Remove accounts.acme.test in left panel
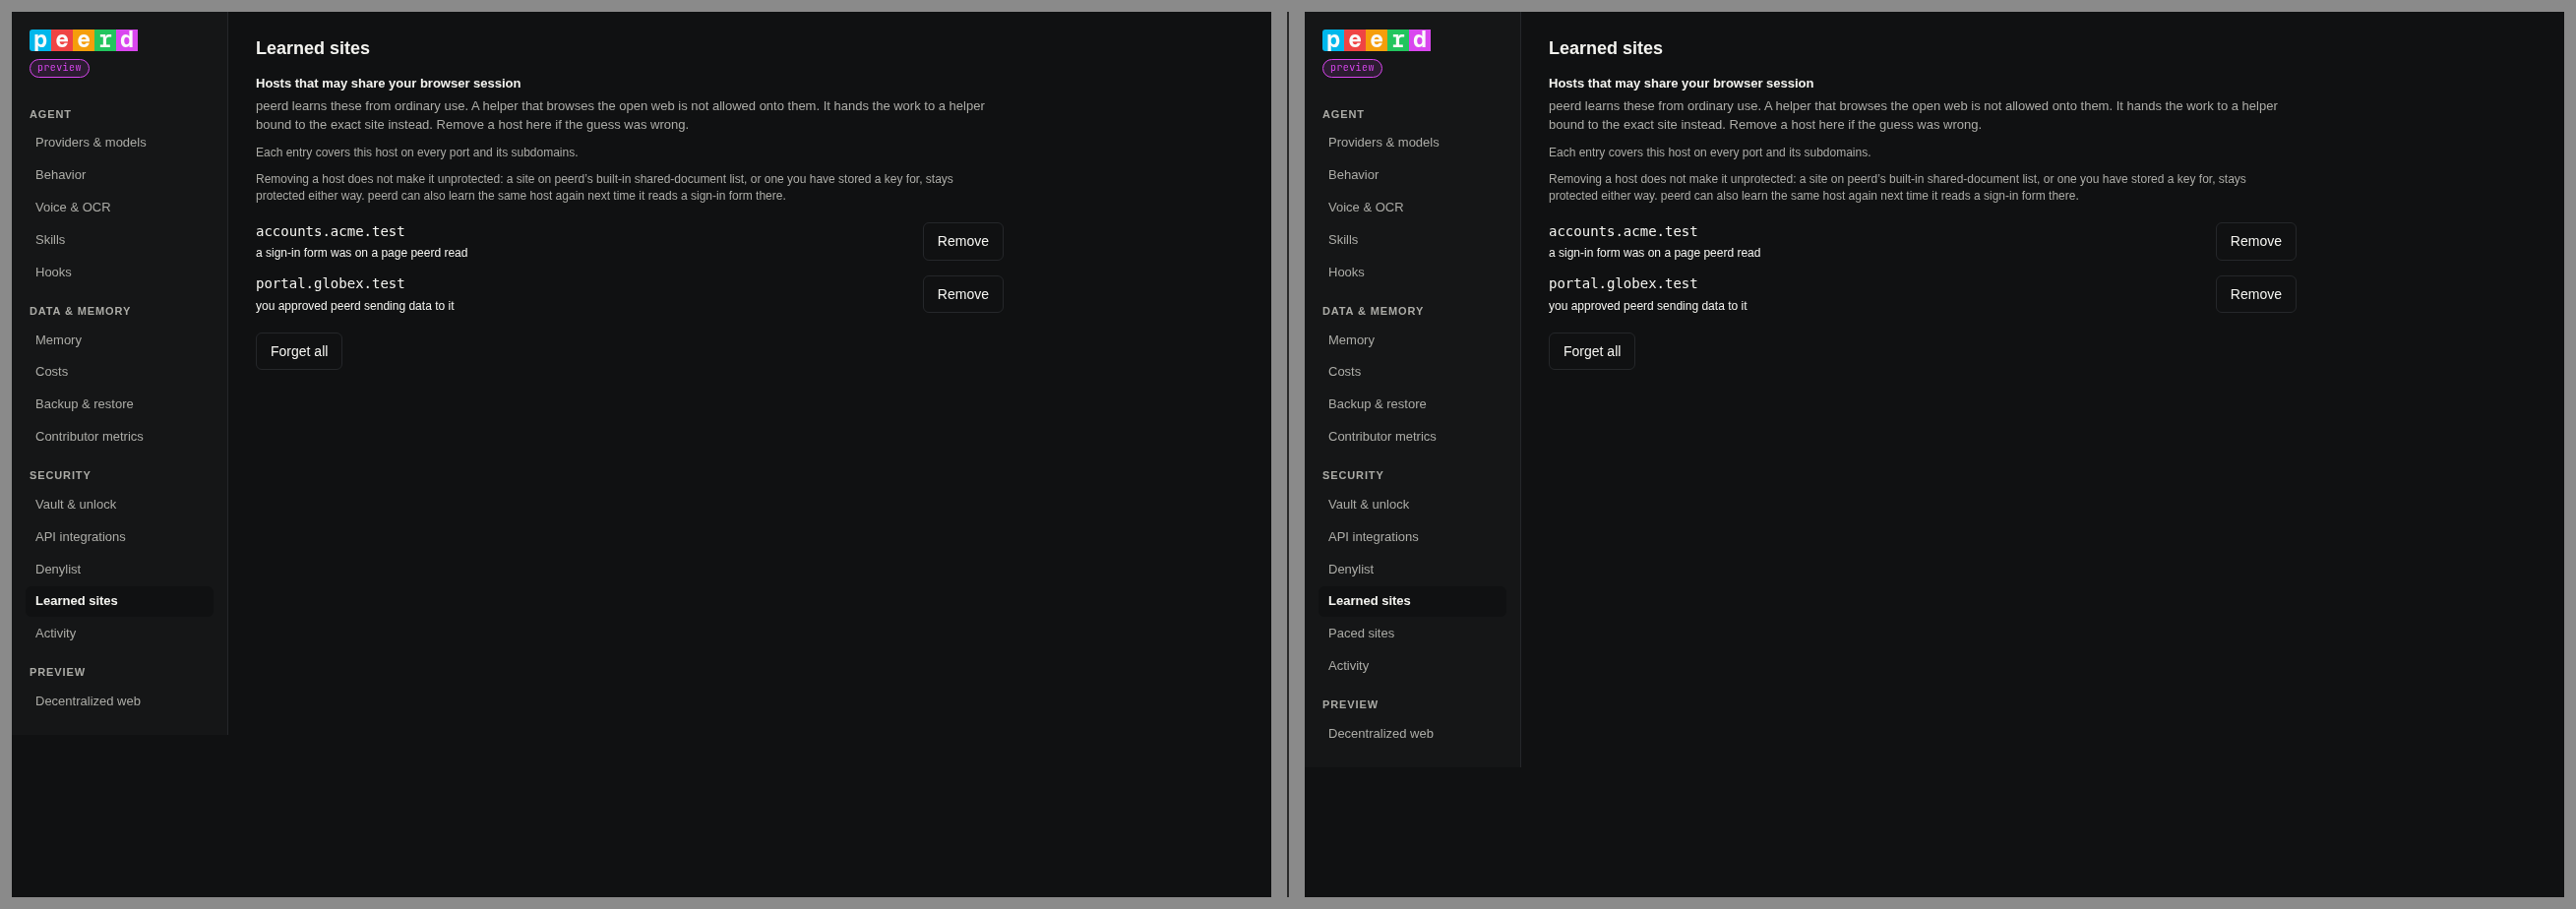The image size is (2576, 909). [x=962, y=241]
